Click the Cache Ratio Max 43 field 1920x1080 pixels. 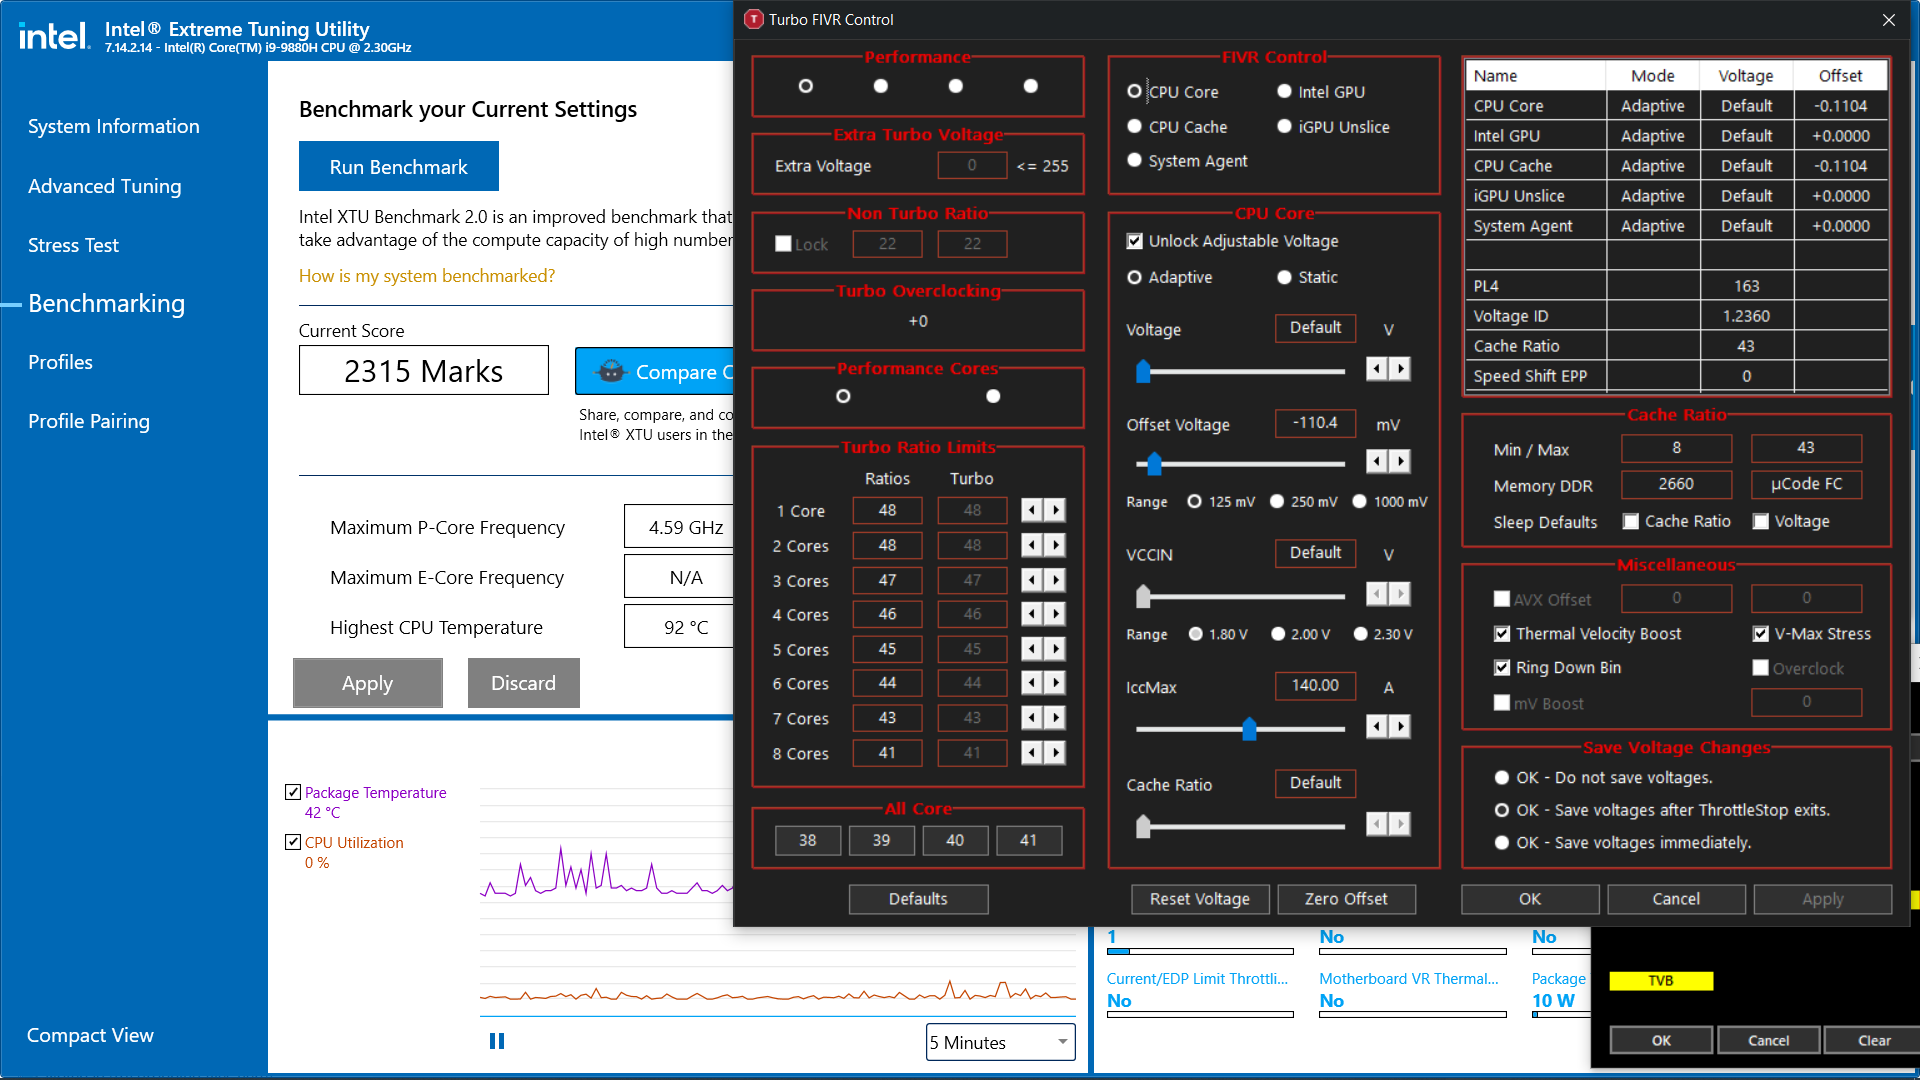1805,447
